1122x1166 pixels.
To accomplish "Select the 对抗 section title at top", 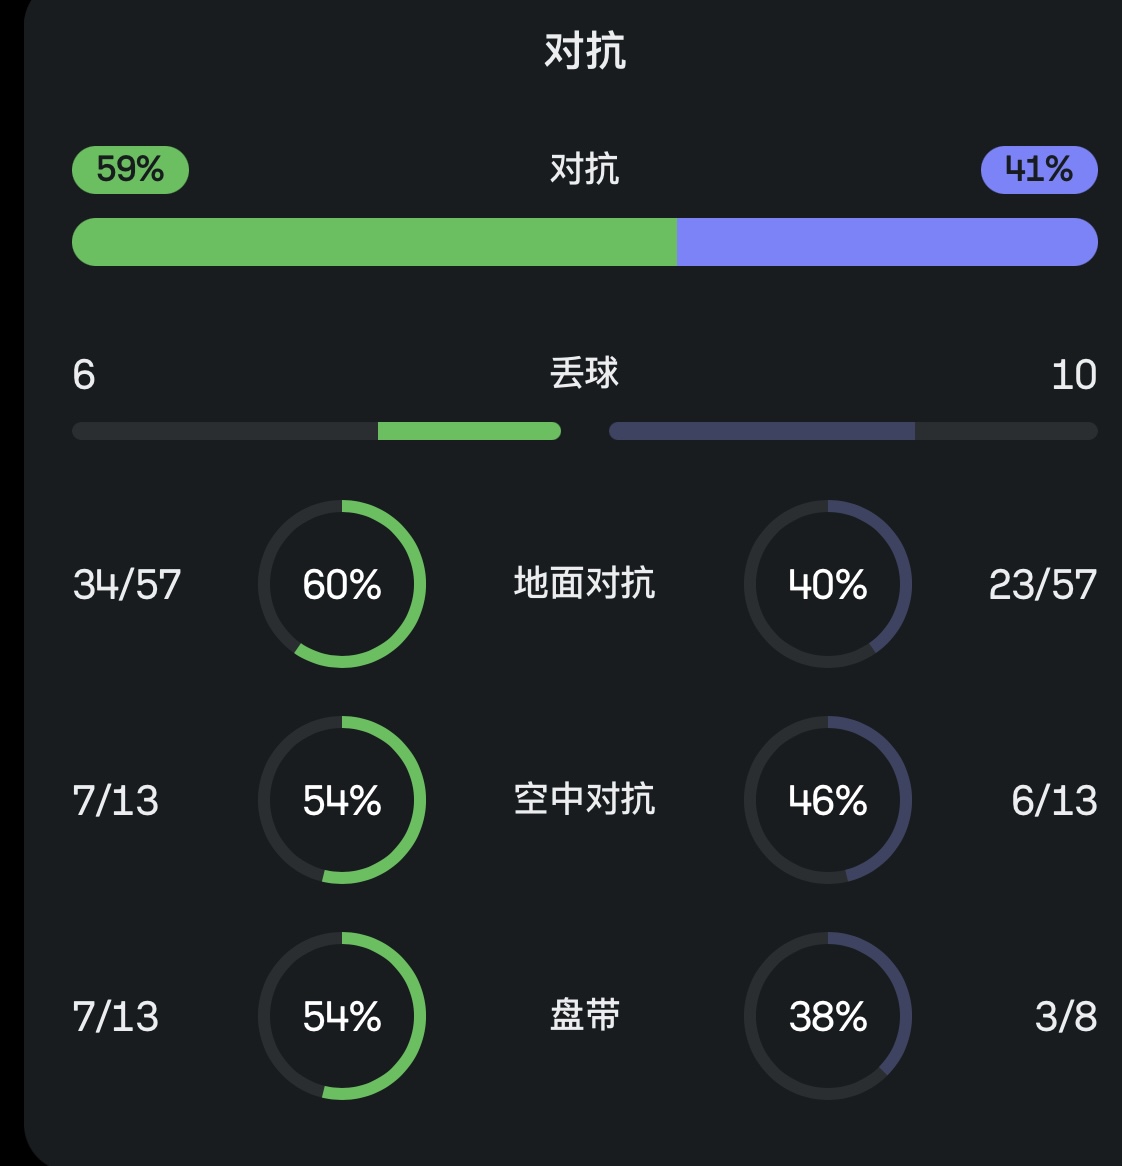I will pyautogui.click(x=585, y=50).
